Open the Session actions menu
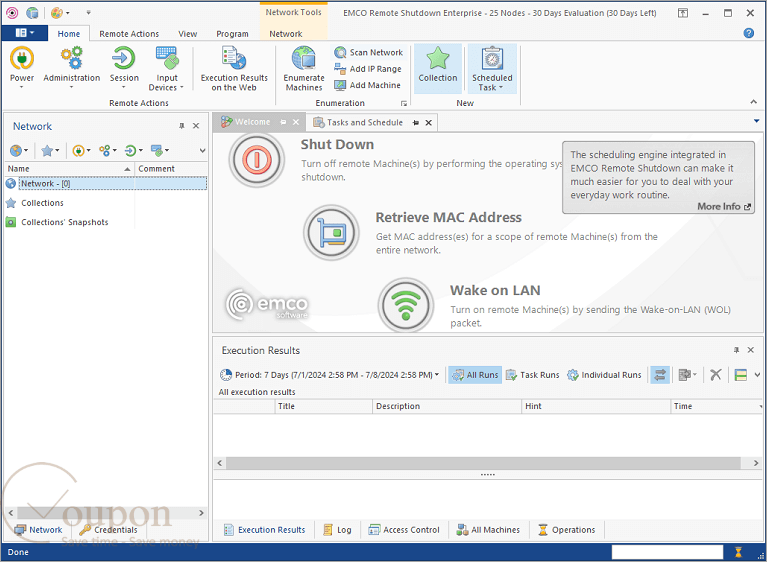 click(124, 68)
